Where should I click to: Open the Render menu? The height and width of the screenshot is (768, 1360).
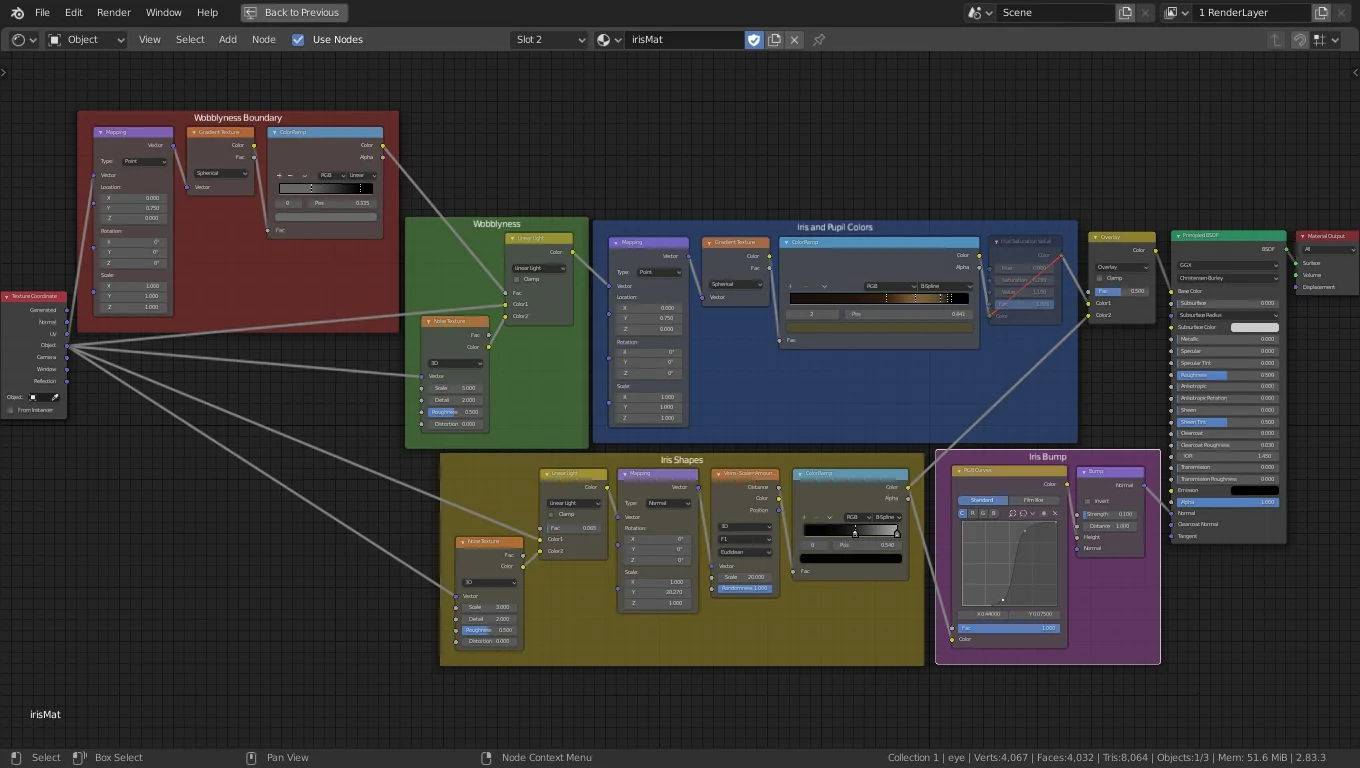(113, 13)
